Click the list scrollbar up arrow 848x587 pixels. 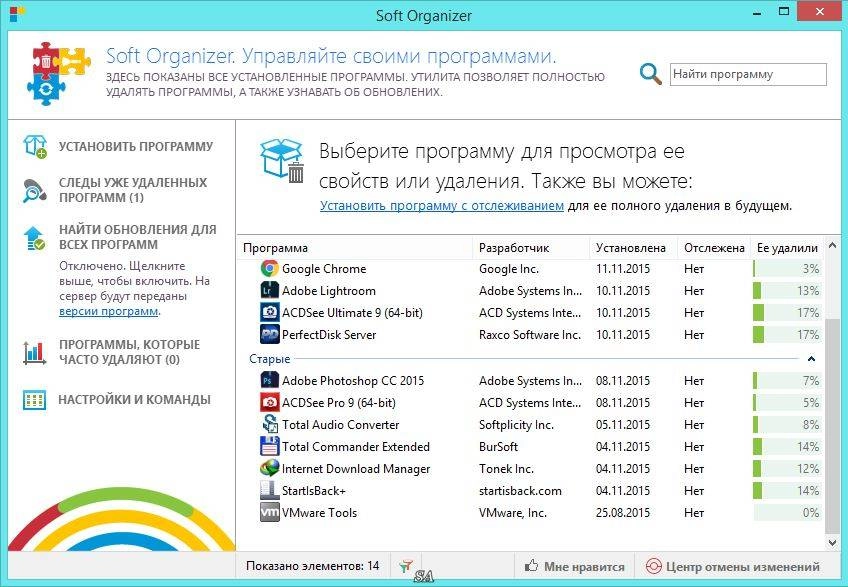click(832, 246)
